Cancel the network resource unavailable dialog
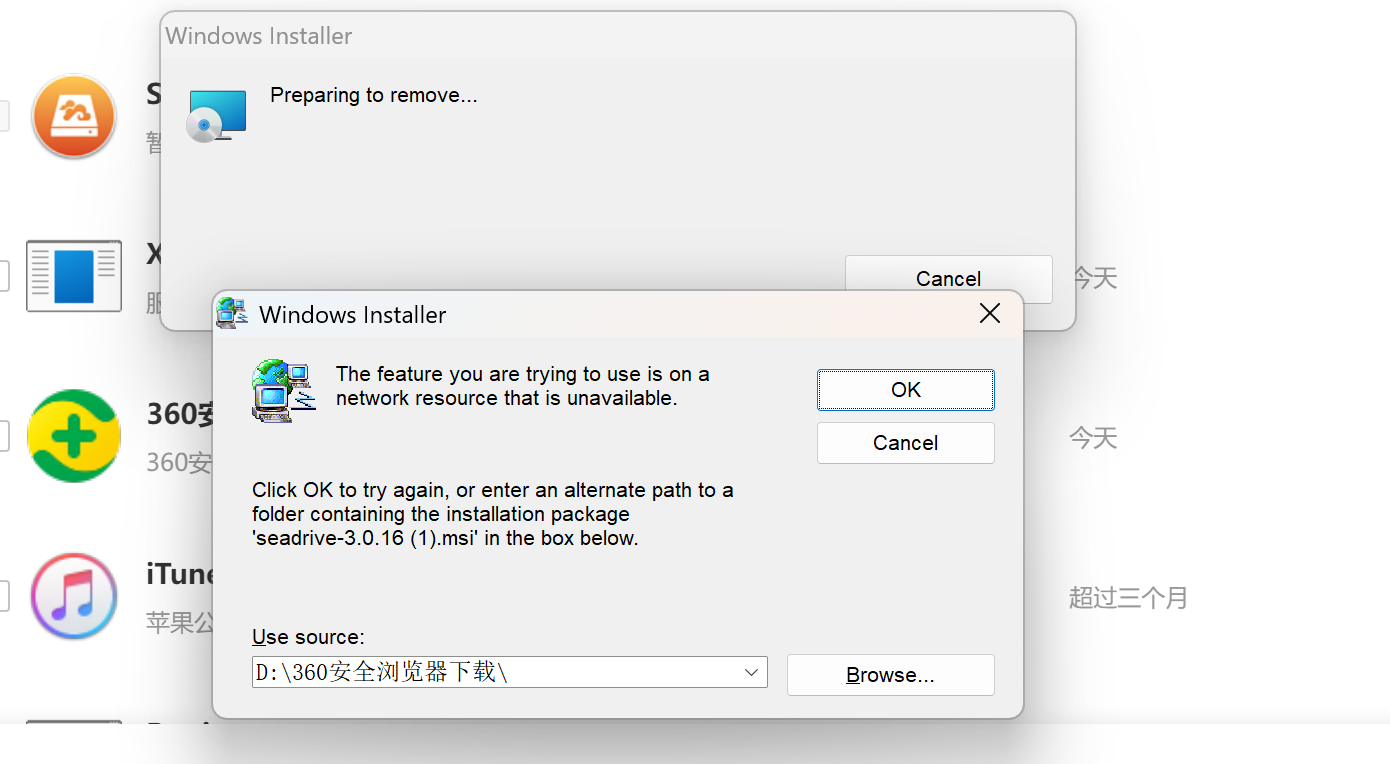This screenshot has width=1390, height=764. click(906, 443)
